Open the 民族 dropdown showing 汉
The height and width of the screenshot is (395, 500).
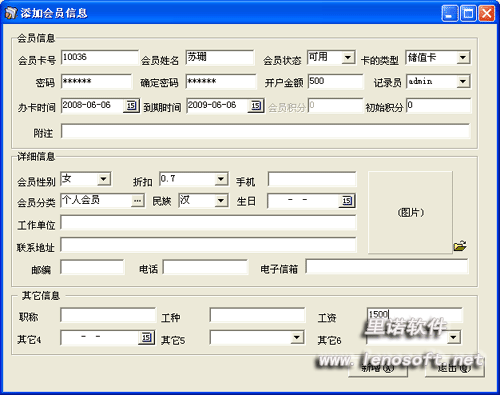pos(221,201)
